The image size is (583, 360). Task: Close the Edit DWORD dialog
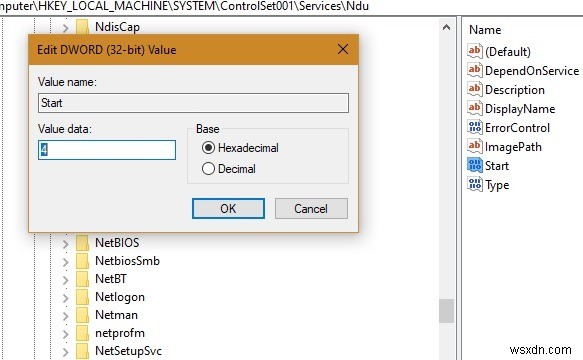[x=343, y=49]
